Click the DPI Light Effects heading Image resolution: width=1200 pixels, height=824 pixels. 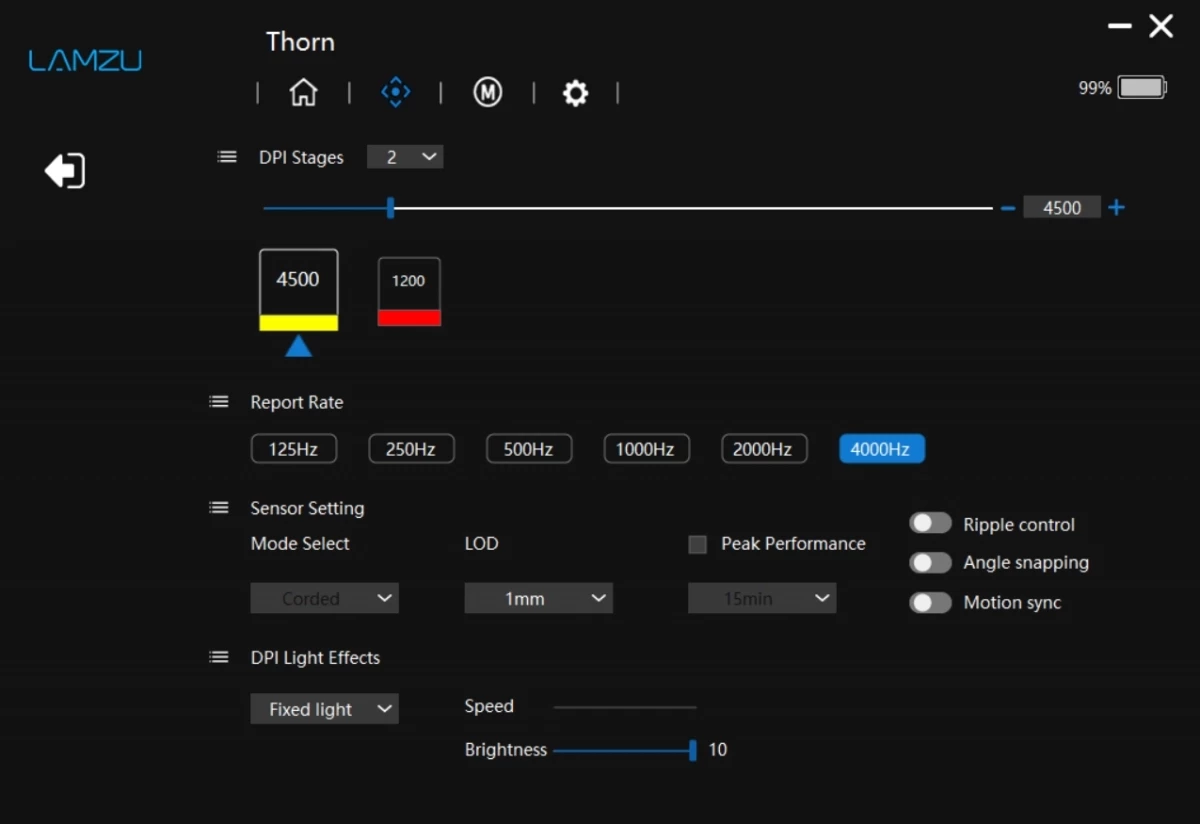click(x=315, y=657)
